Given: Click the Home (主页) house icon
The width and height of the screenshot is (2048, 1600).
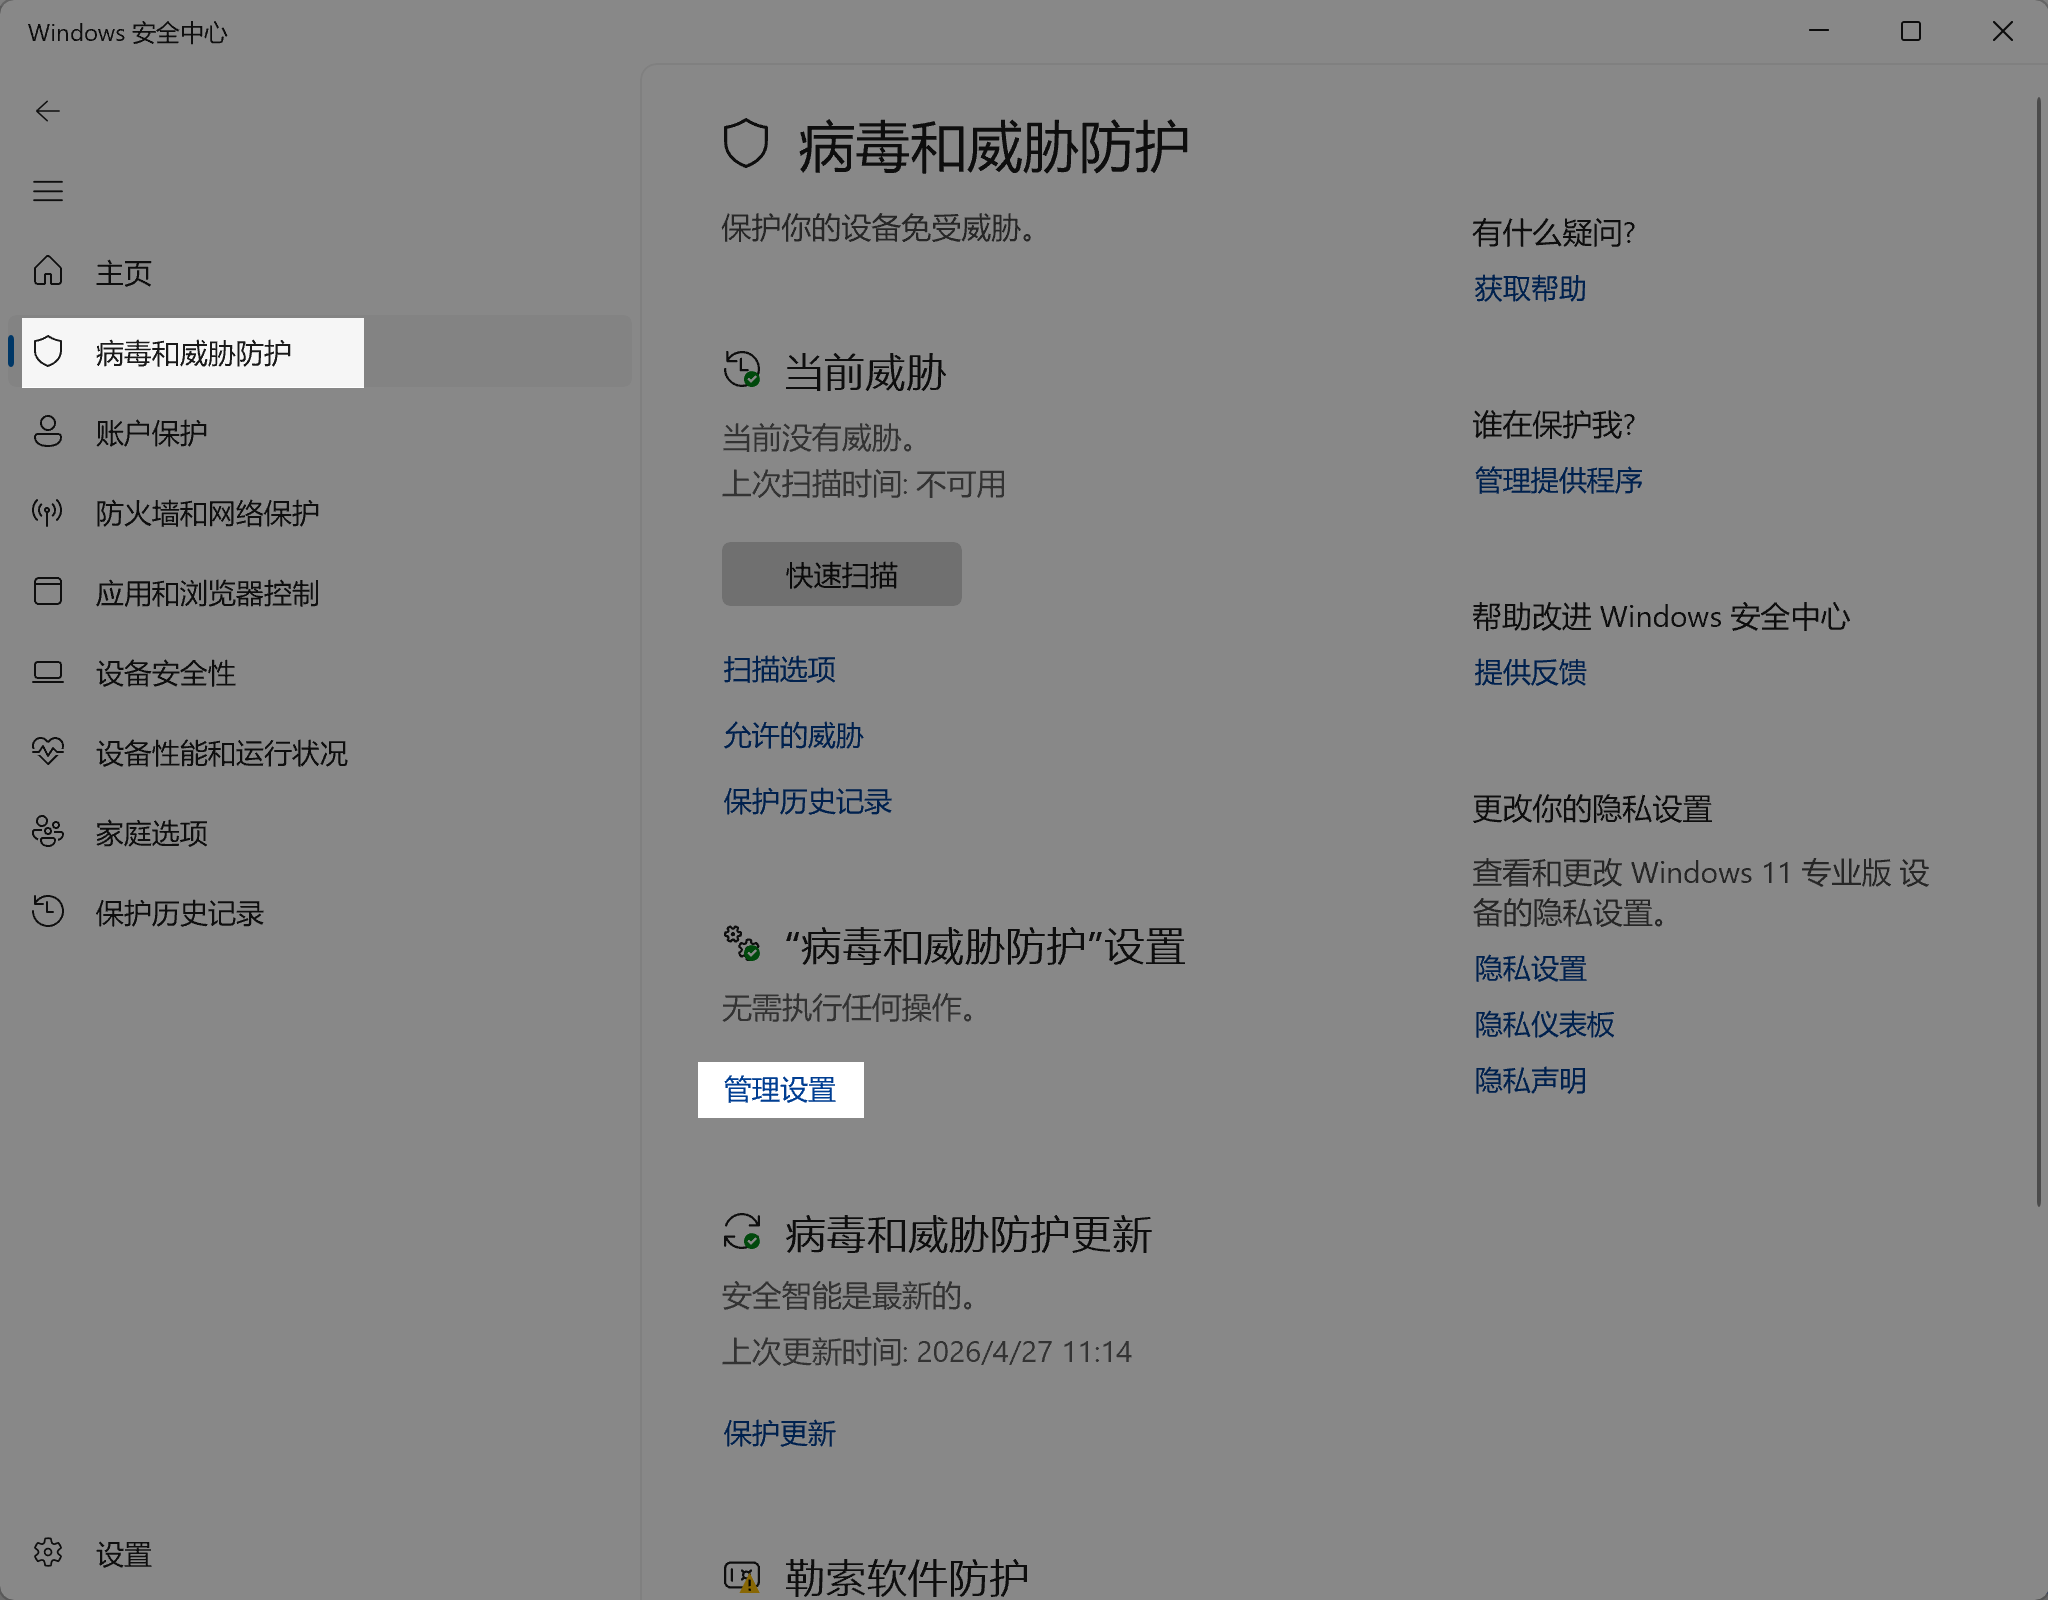Looking at the screenshot, I should coord(47,271).
